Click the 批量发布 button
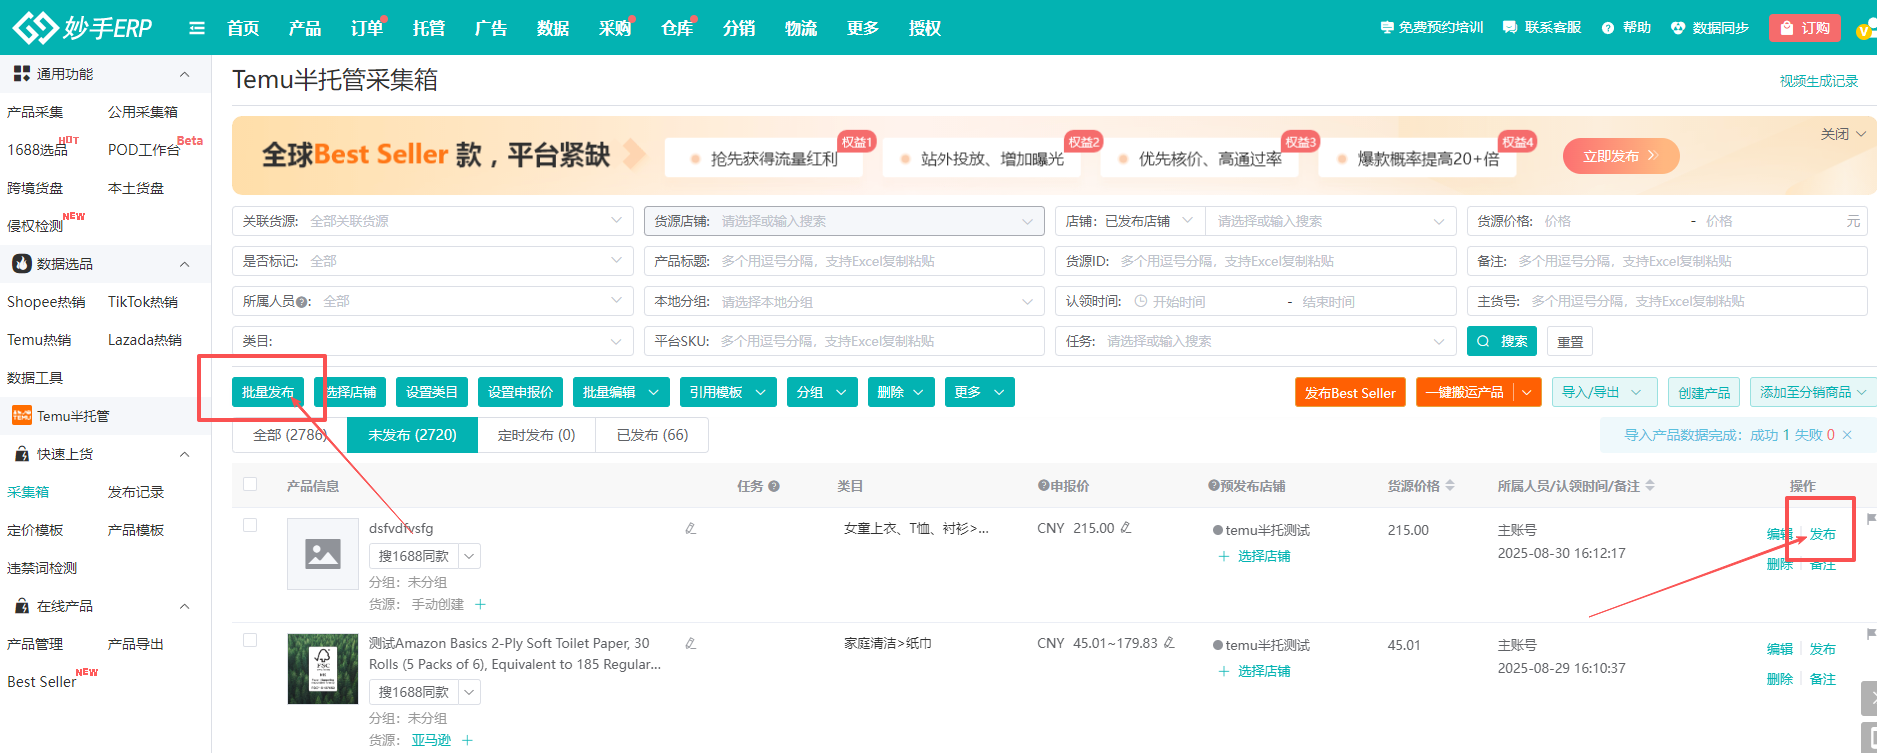 pos(268,392)
